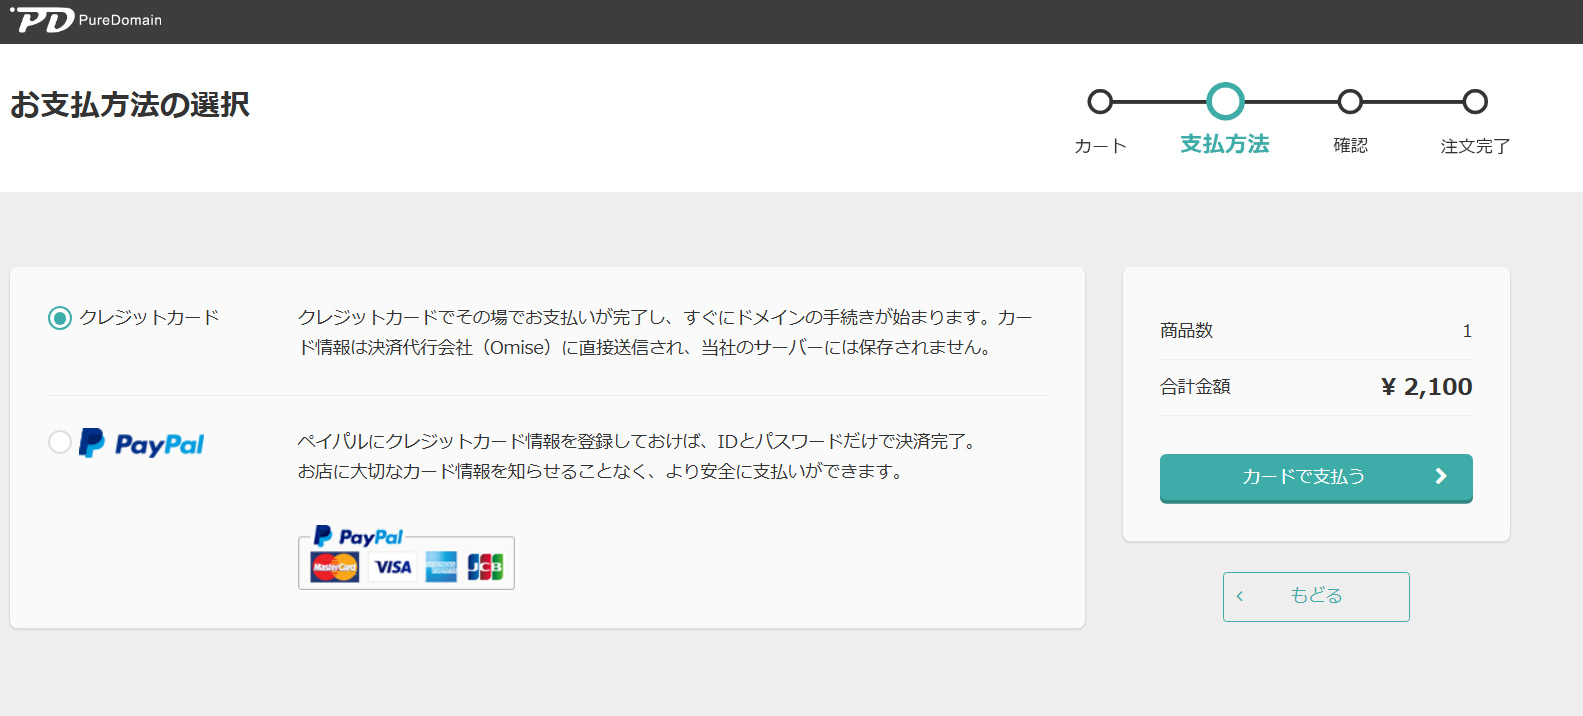
Task: Click the 支払方法 step circle
Action: 1225,102
